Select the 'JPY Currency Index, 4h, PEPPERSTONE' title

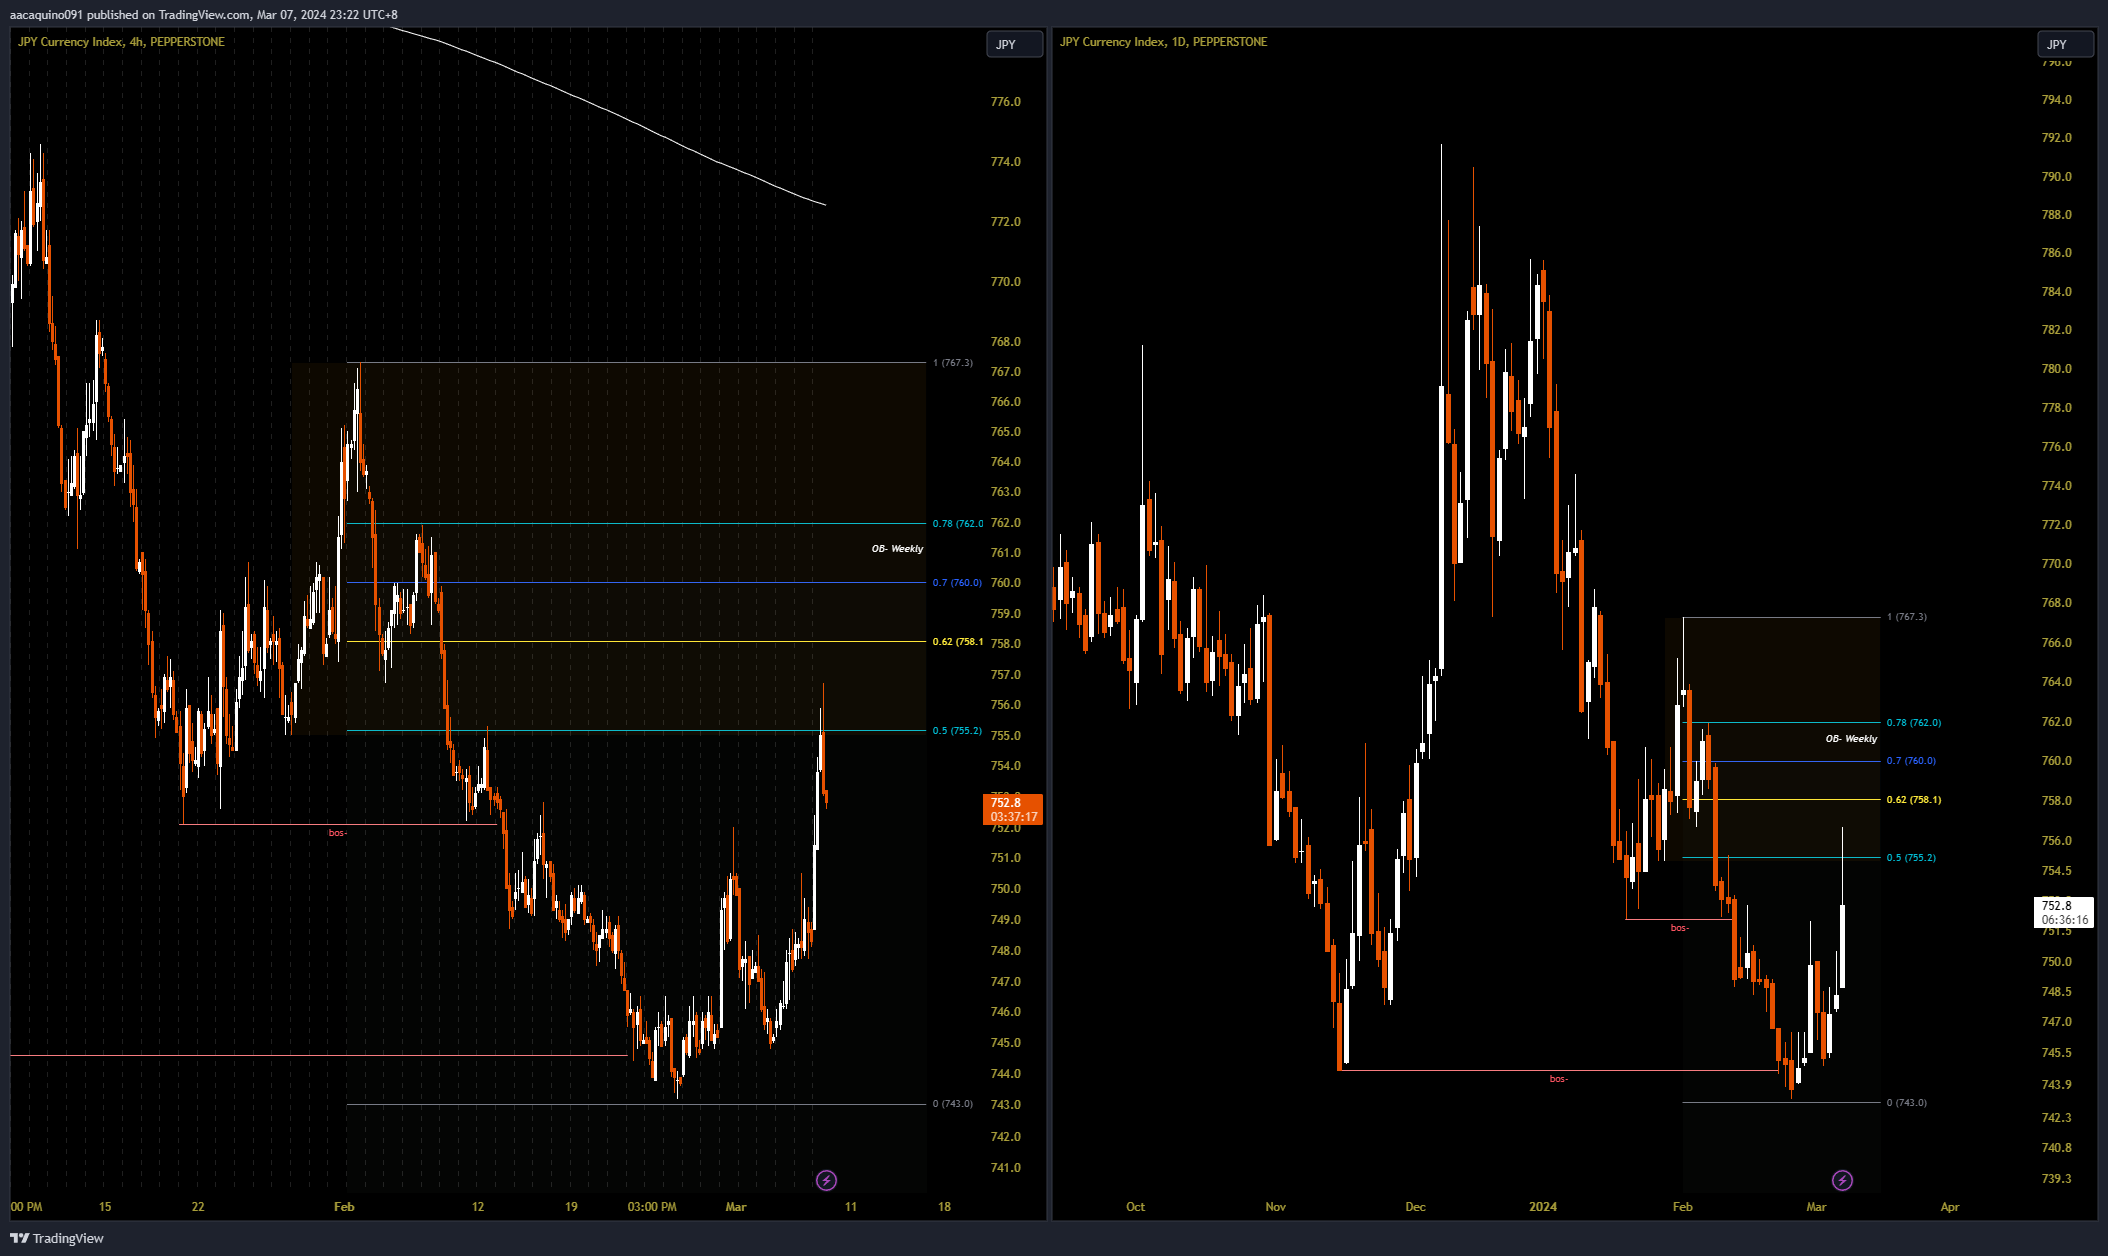(121, 42)
